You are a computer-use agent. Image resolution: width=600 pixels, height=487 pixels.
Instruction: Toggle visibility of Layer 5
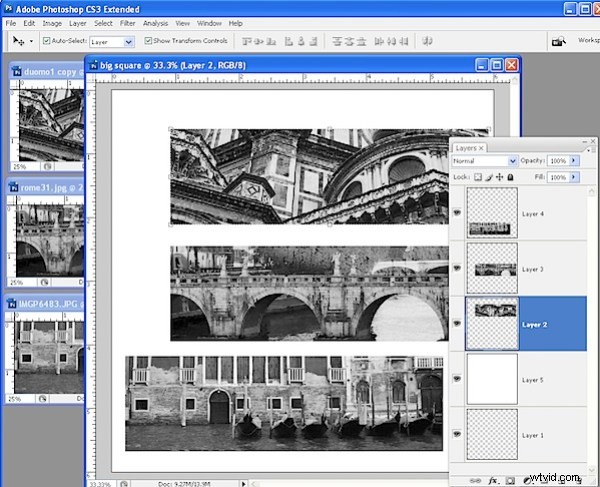click(459, 379)
